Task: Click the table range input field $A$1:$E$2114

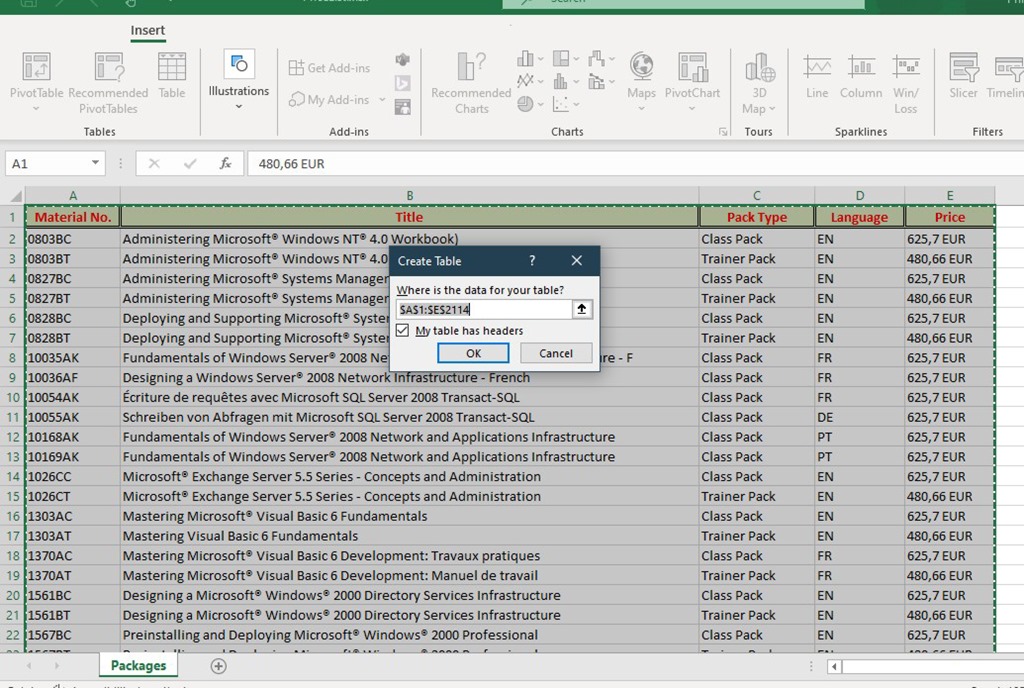Action: pos(484,309)
